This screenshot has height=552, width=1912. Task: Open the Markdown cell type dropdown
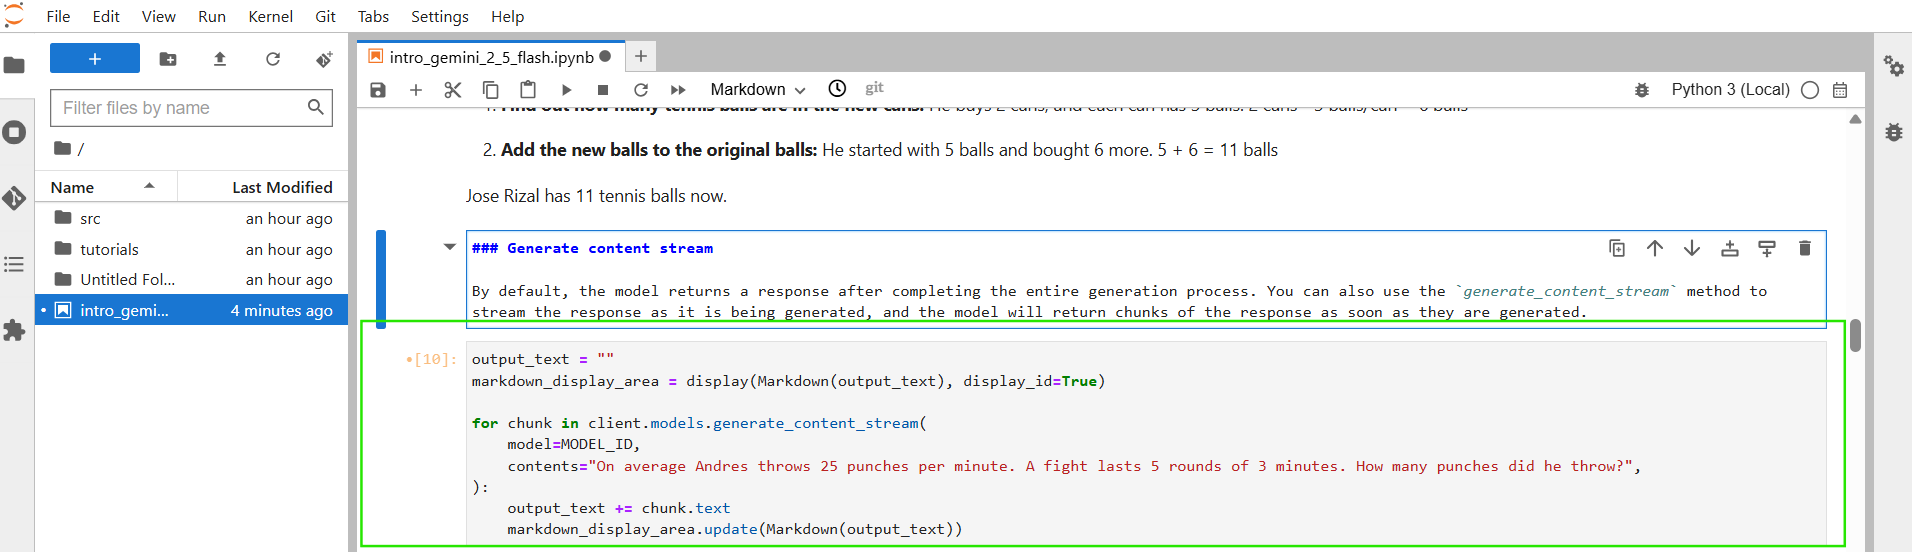click(x=757, y=90)
